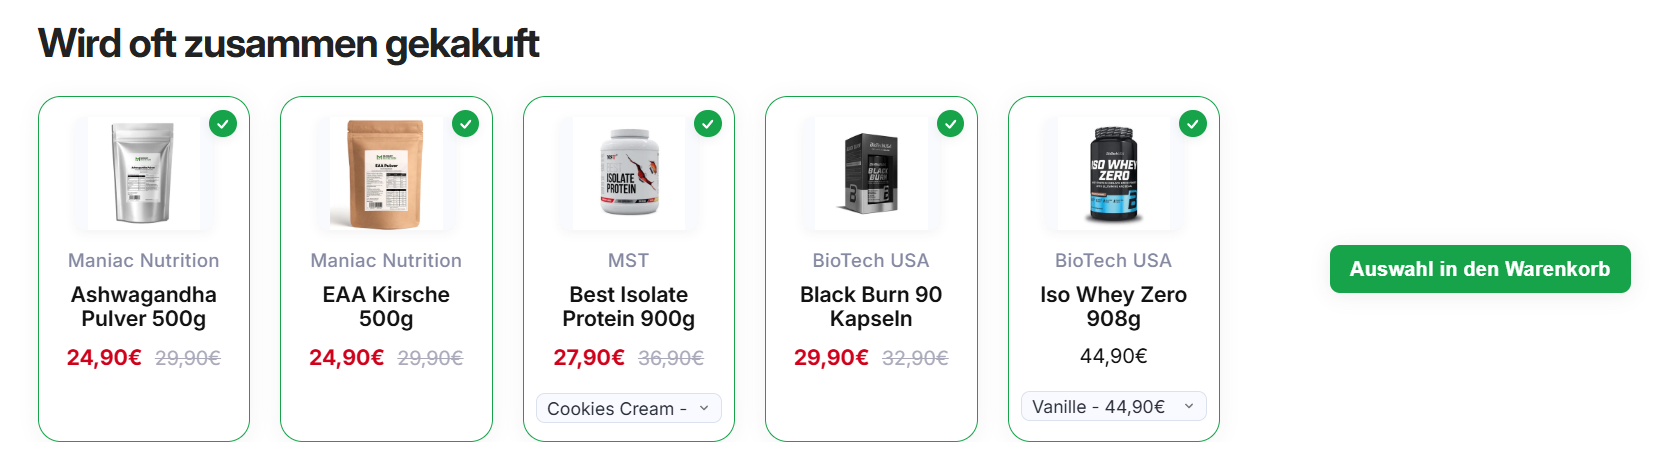
Task: Uncheck Black Burn 90 Kapseln checkmark
Action: (x=950, y=124)
